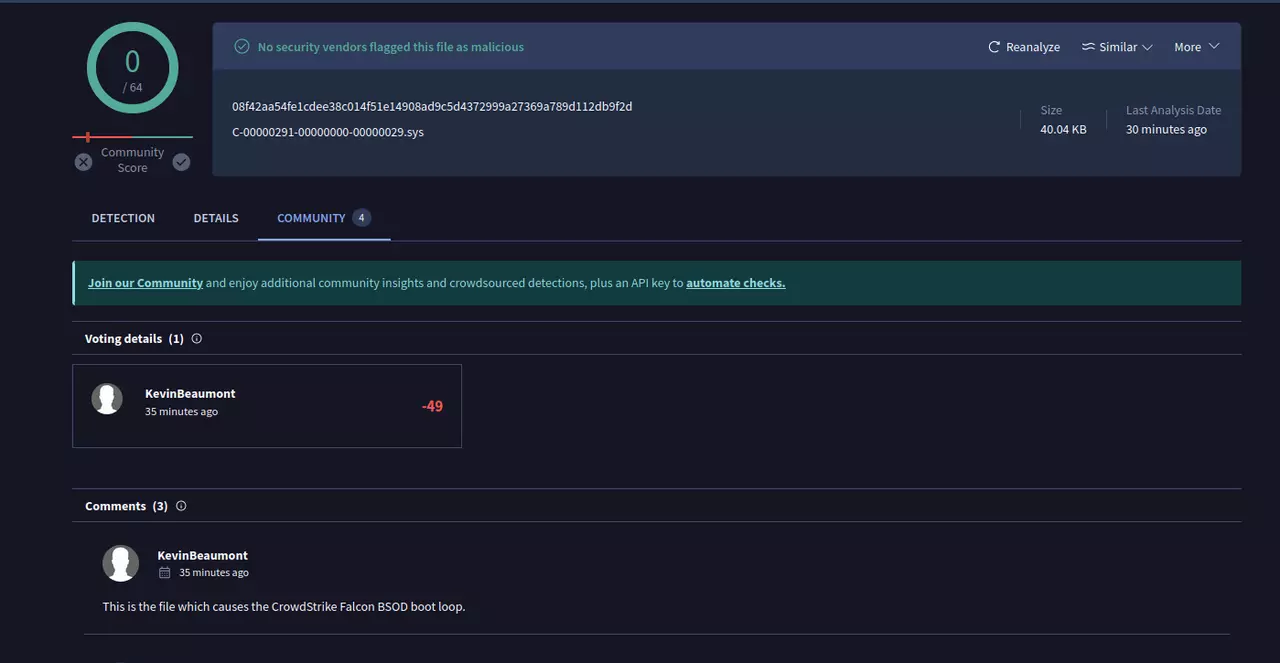Image resolution: width=1280 pixels, height=663 pixels.
Task: Follow the automate checks link
Action: (735, 283)
